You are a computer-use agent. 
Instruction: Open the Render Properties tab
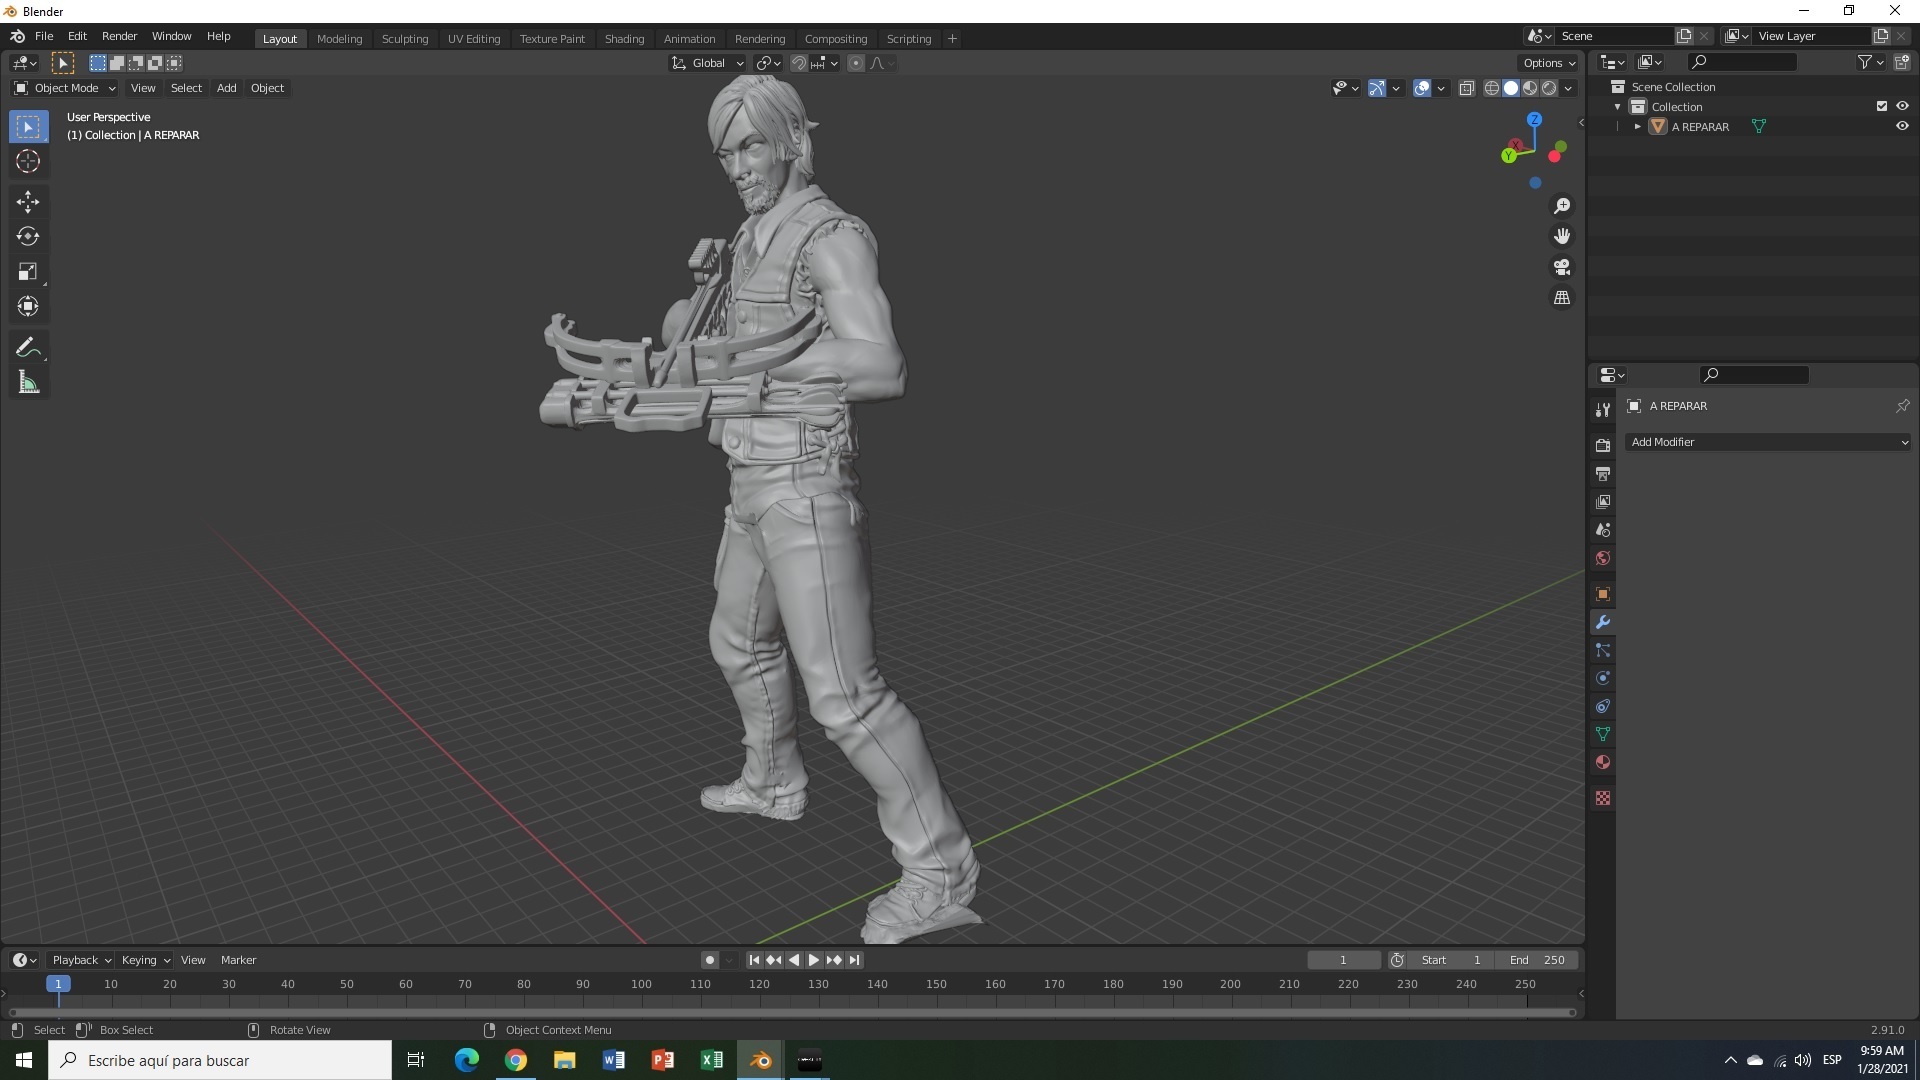click(1603, 445)
